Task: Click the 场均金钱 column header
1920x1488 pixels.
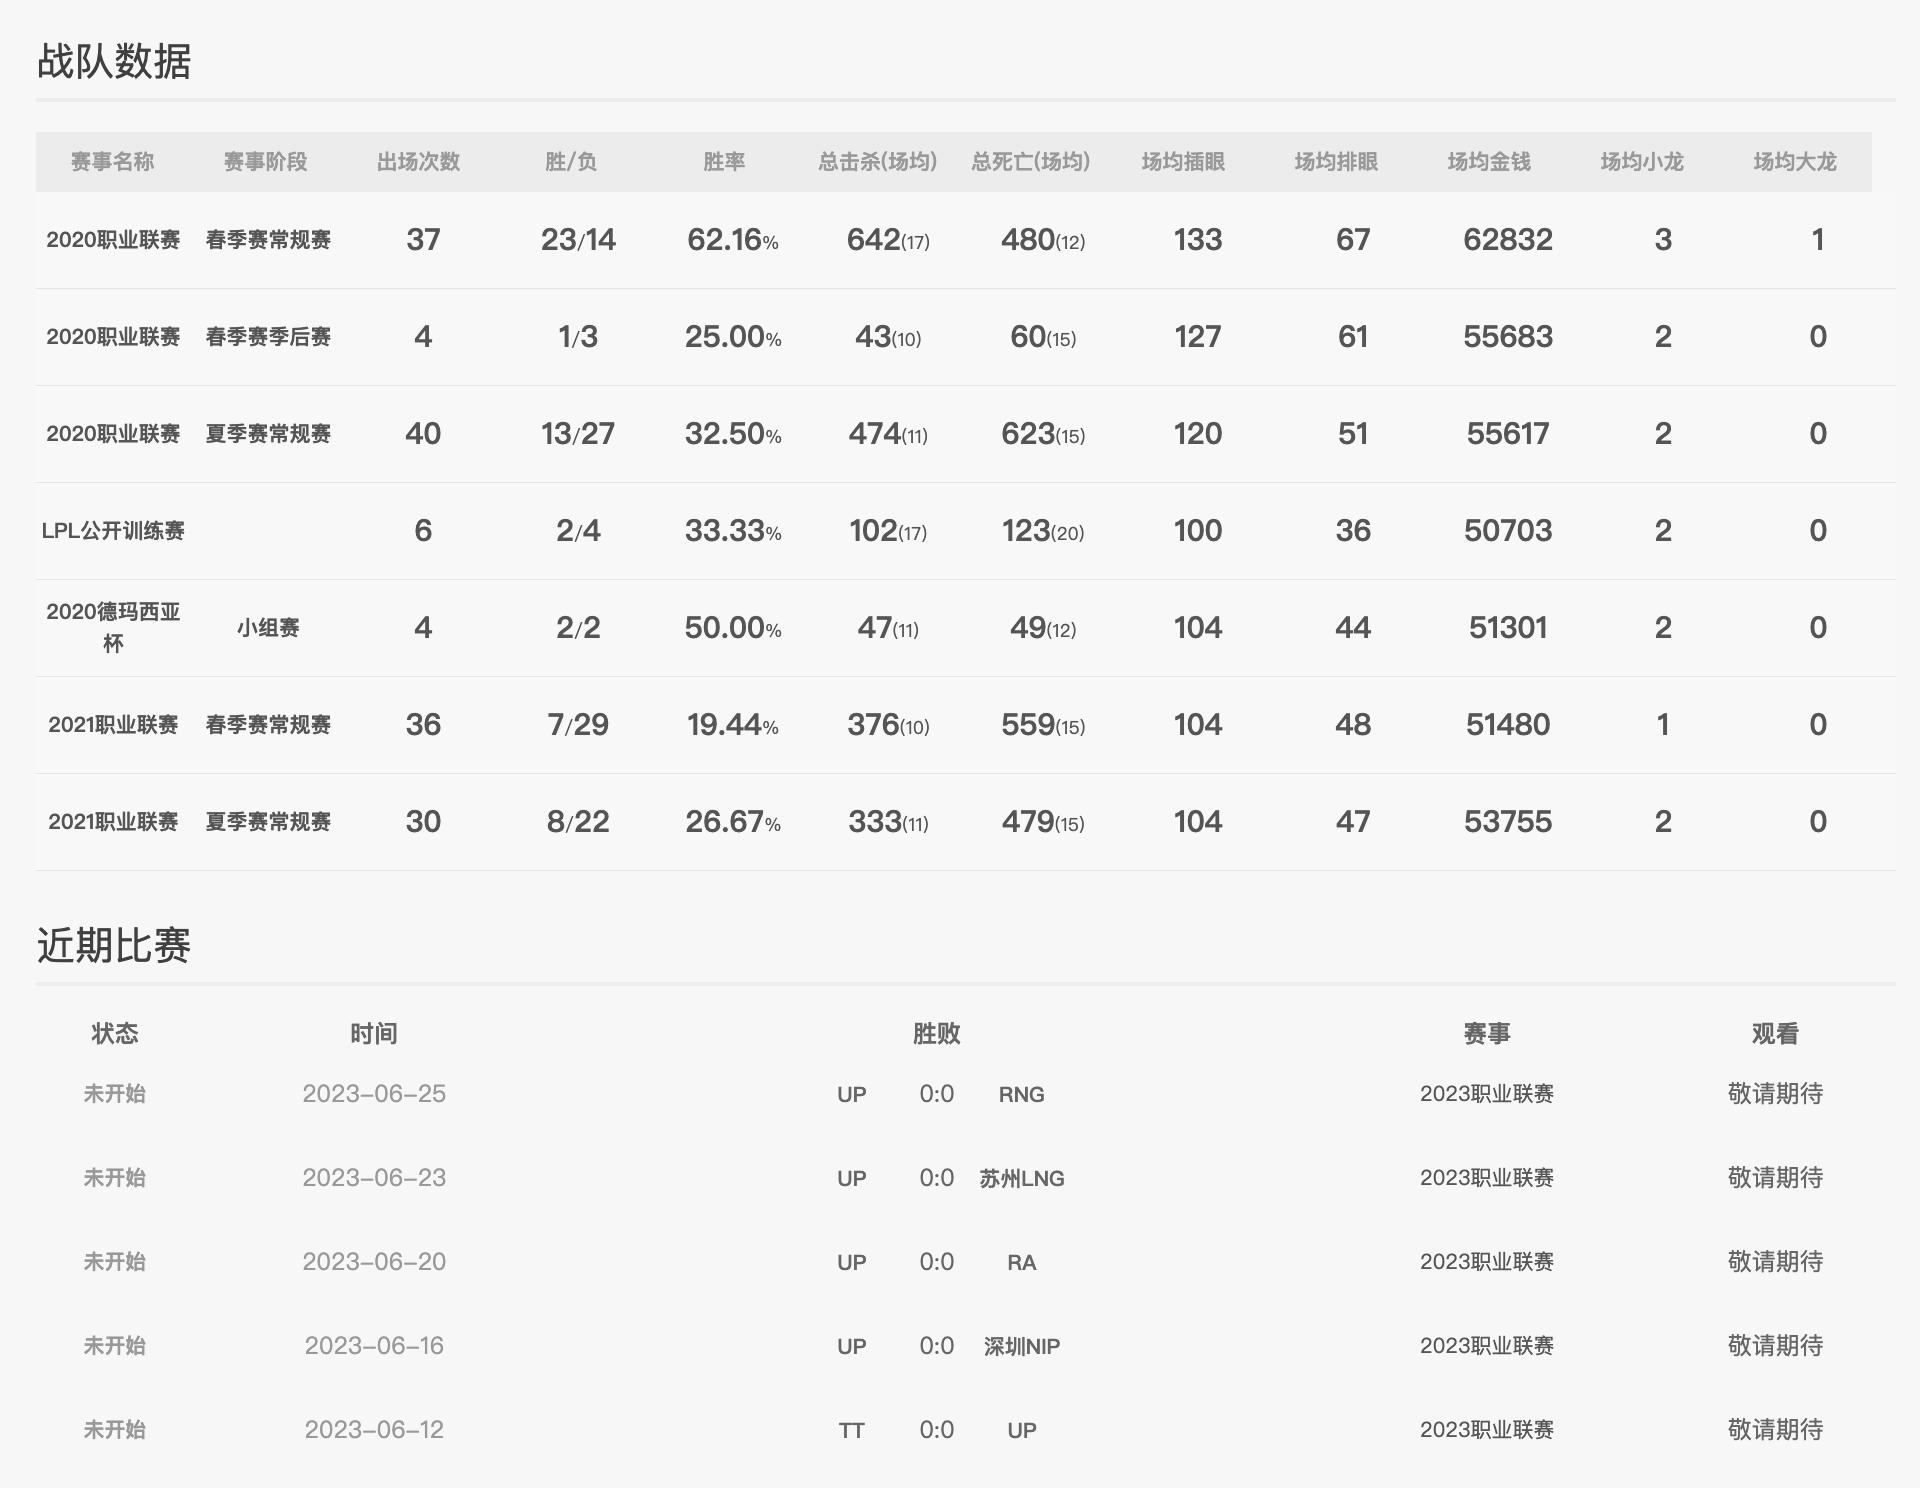Action: 1489,162
